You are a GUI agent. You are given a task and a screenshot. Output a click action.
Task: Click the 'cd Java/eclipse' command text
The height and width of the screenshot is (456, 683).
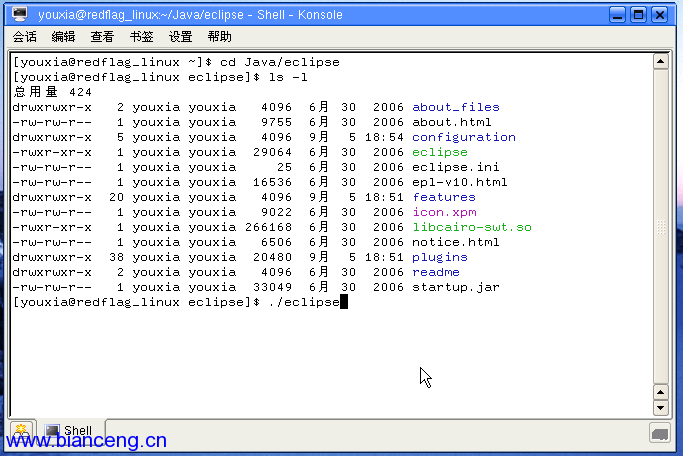[x=280, y=62]
